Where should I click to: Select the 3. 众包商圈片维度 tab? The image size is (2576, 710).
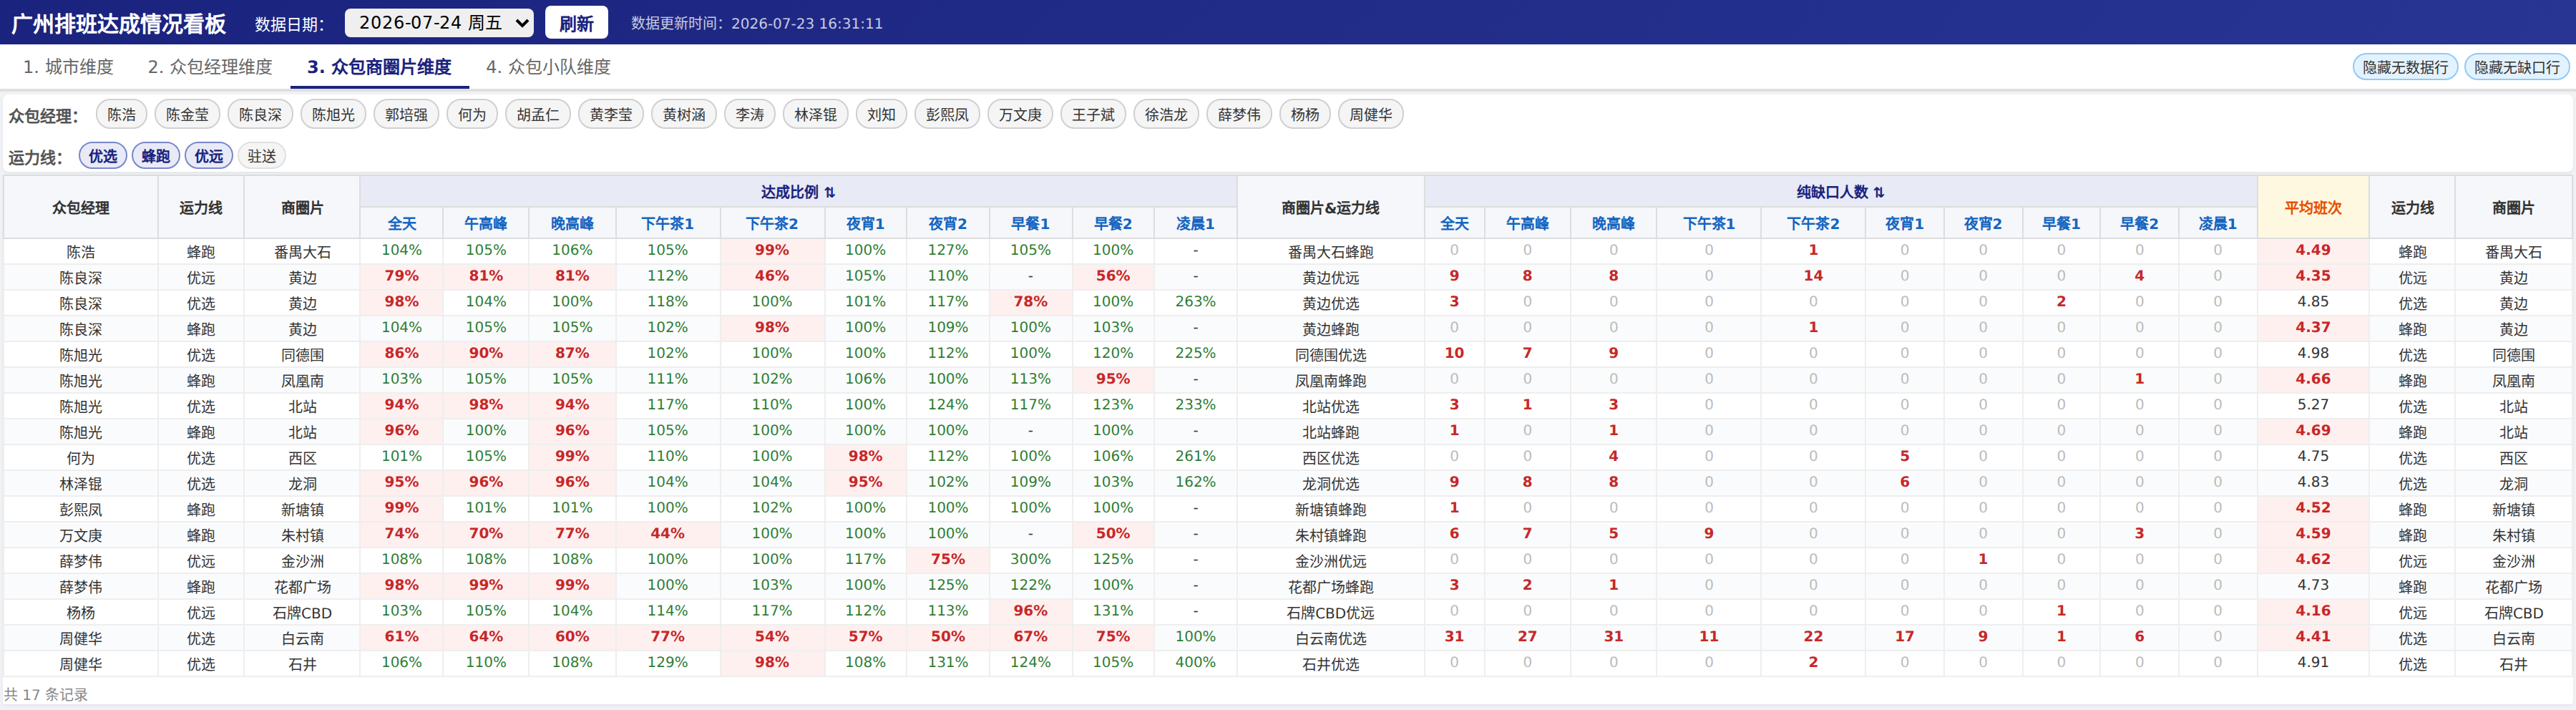click(x=379, y=67)
